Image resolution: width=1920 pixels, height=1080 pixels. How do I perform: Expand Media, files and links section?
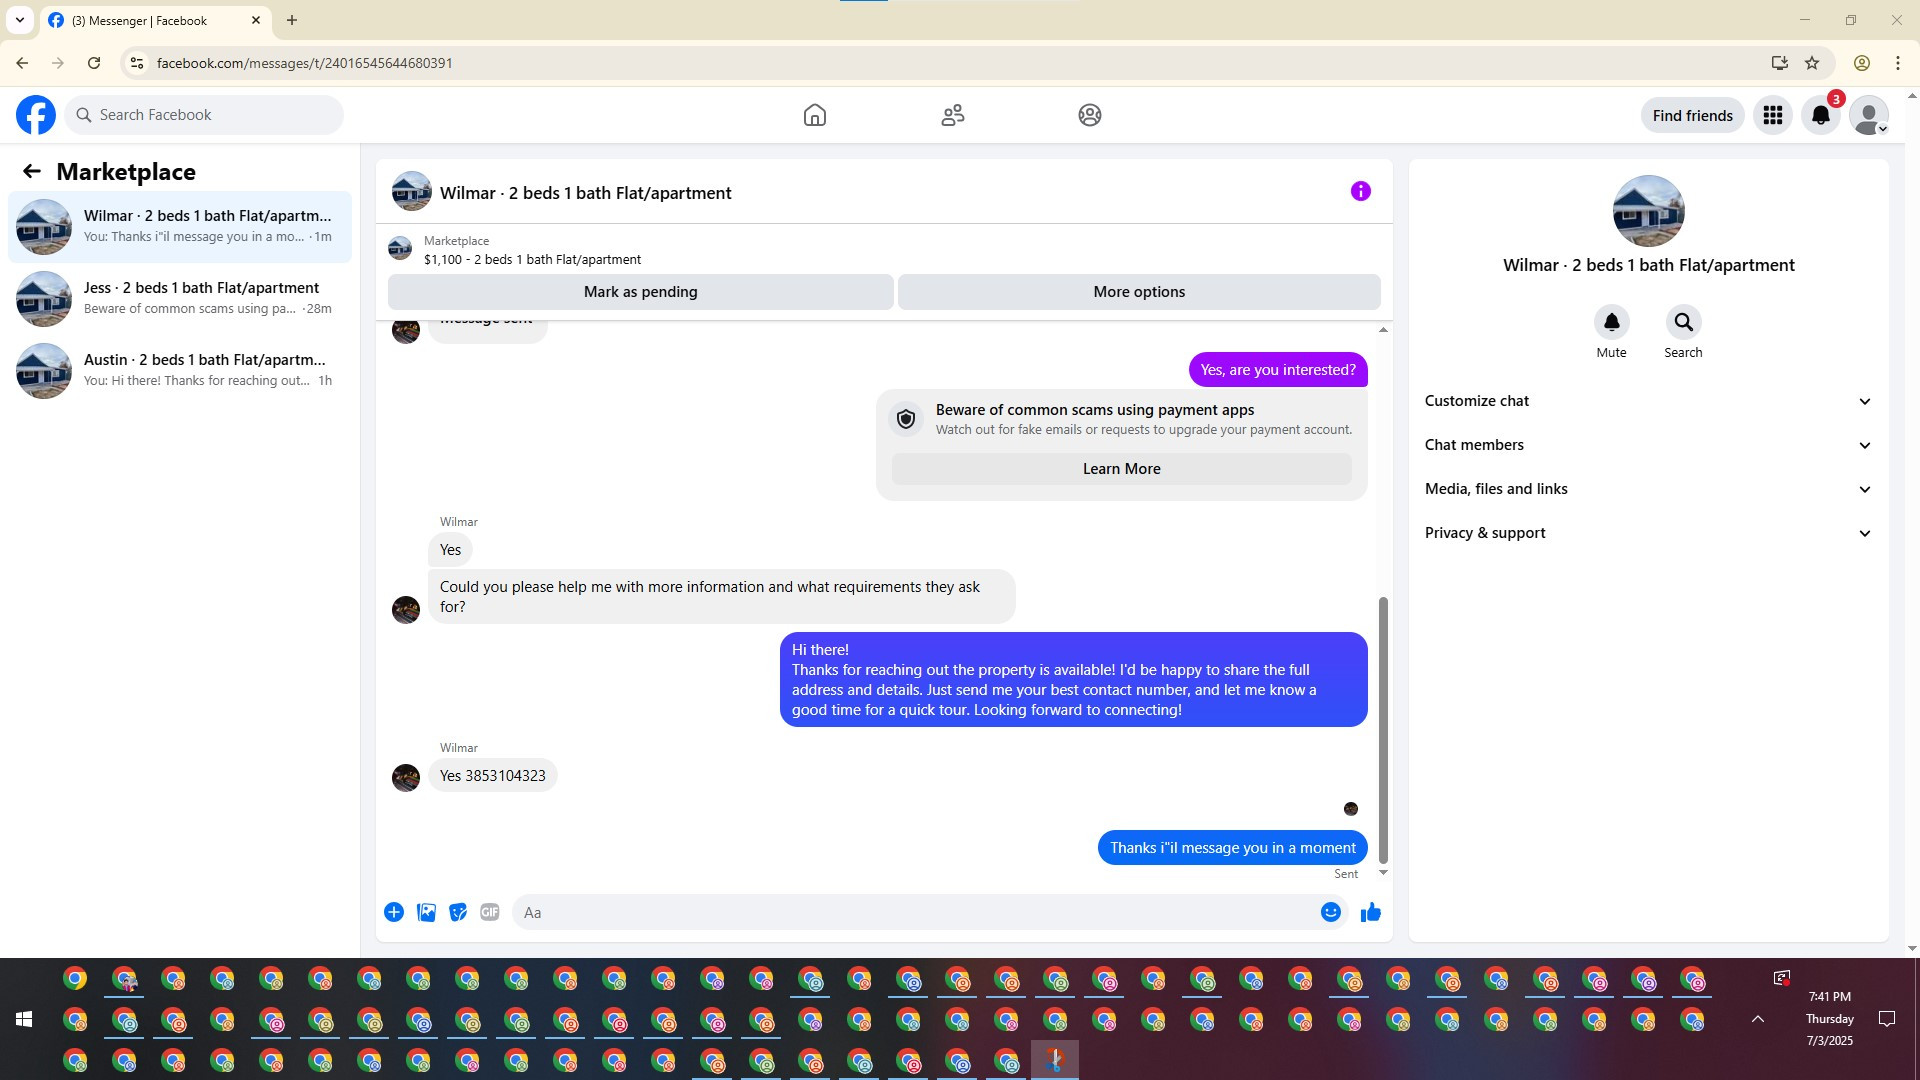[x=1648, y=489]
